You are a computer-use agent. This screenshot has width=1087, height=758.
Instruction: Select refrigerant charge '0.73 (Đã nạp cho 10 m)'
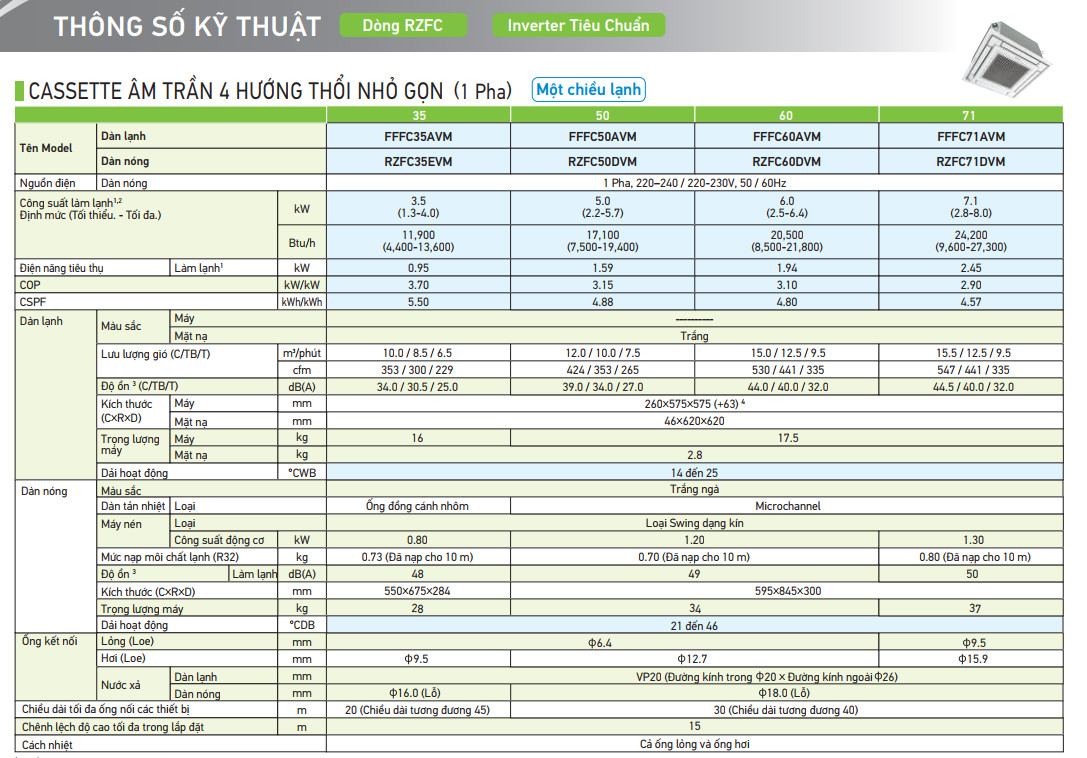pos(417,558)
